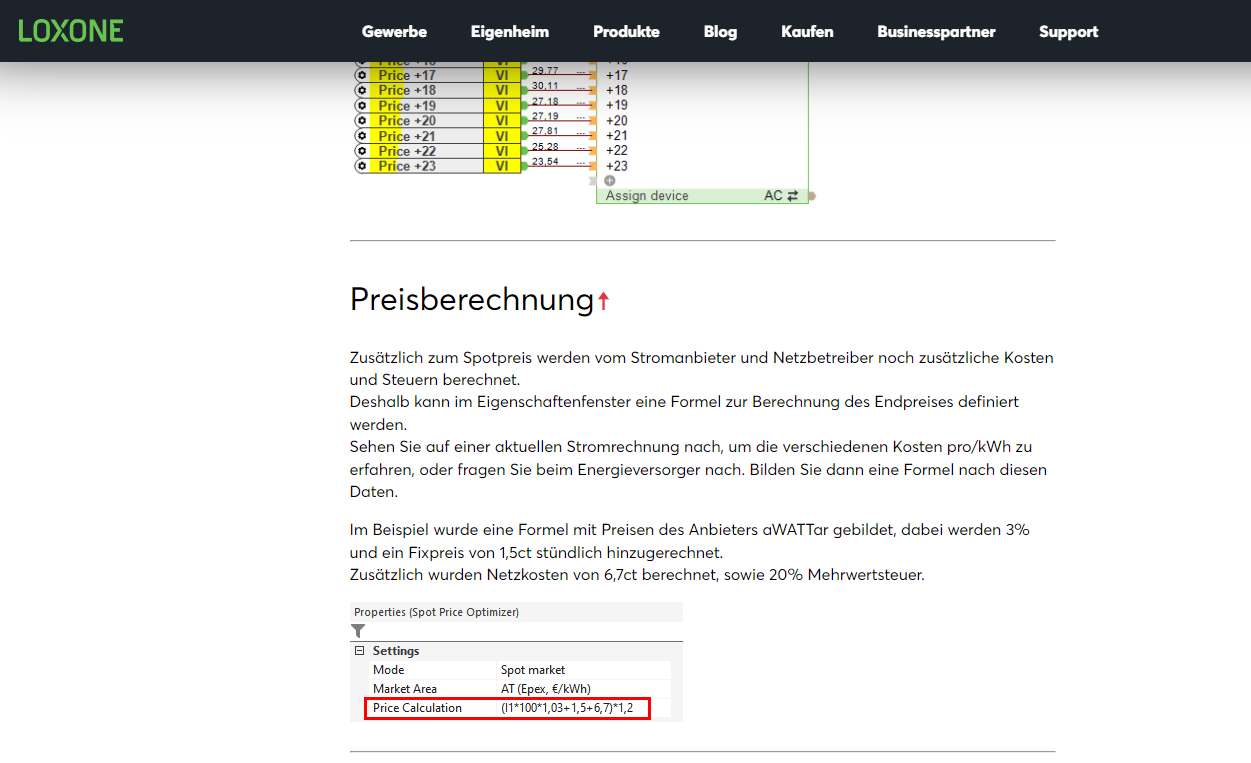The width and height of the screenshot is (1251, 763).
Task: Click the value 30,11
Action: (545, 86)
